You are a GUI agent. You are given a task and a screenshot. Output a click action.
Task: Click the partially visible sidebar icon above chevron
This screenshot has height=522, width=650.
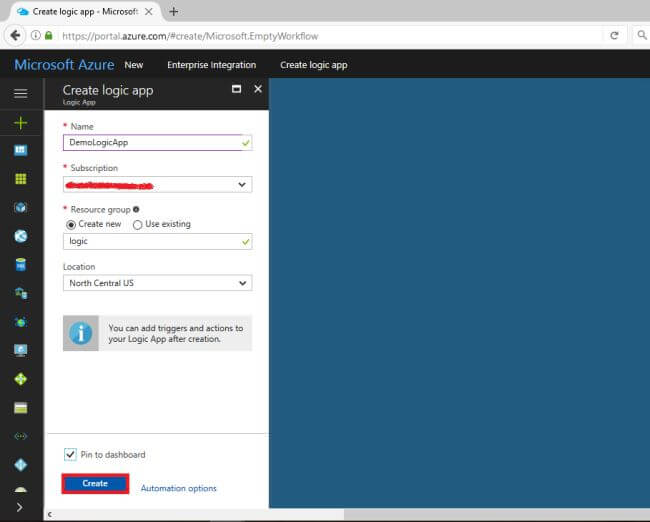click(x=20, y=489)
